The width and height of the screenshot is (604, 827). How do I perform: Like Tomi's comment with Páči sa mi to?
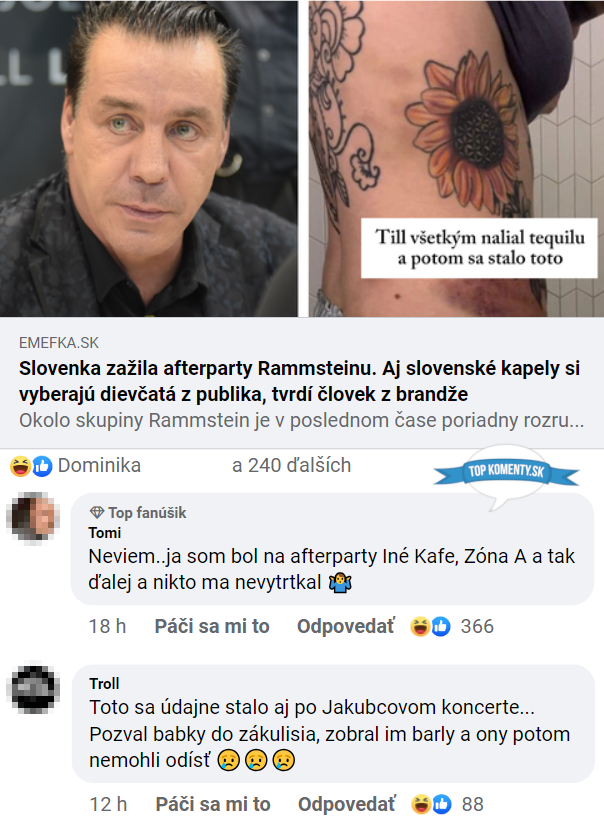(212, 626)
